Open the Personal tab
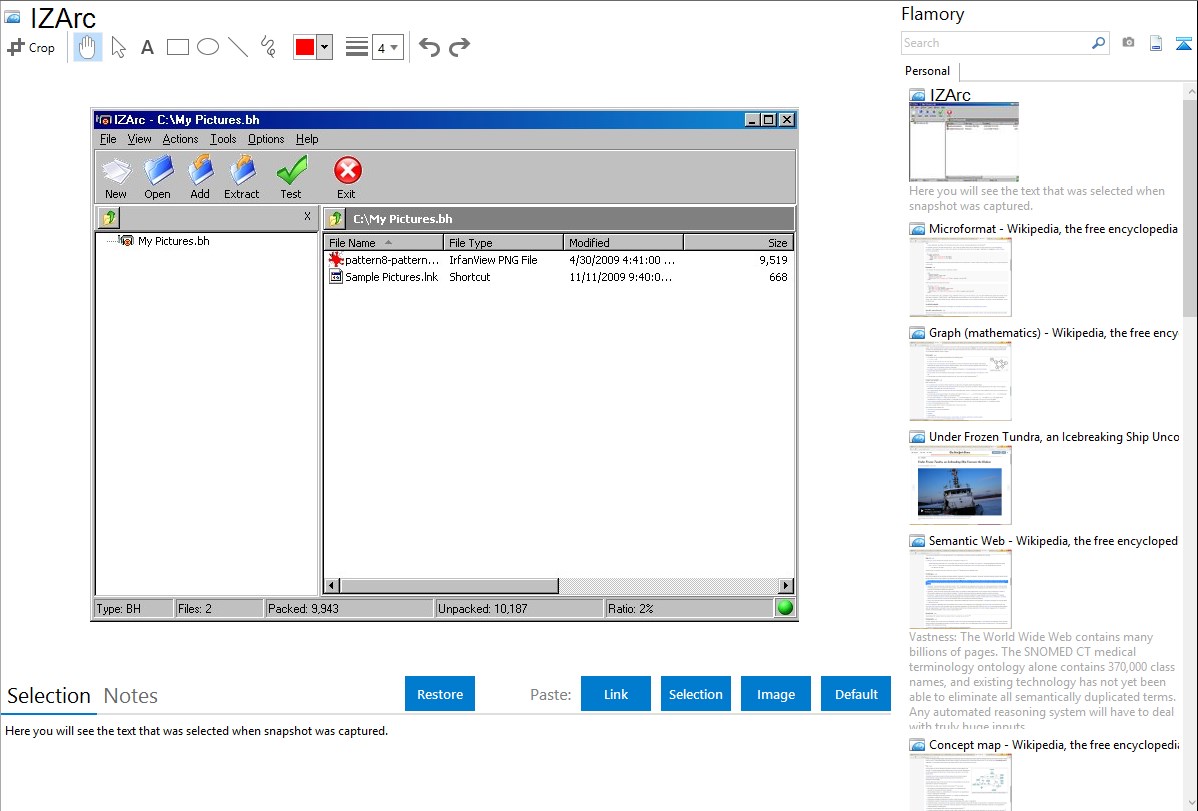 (927, 71)
